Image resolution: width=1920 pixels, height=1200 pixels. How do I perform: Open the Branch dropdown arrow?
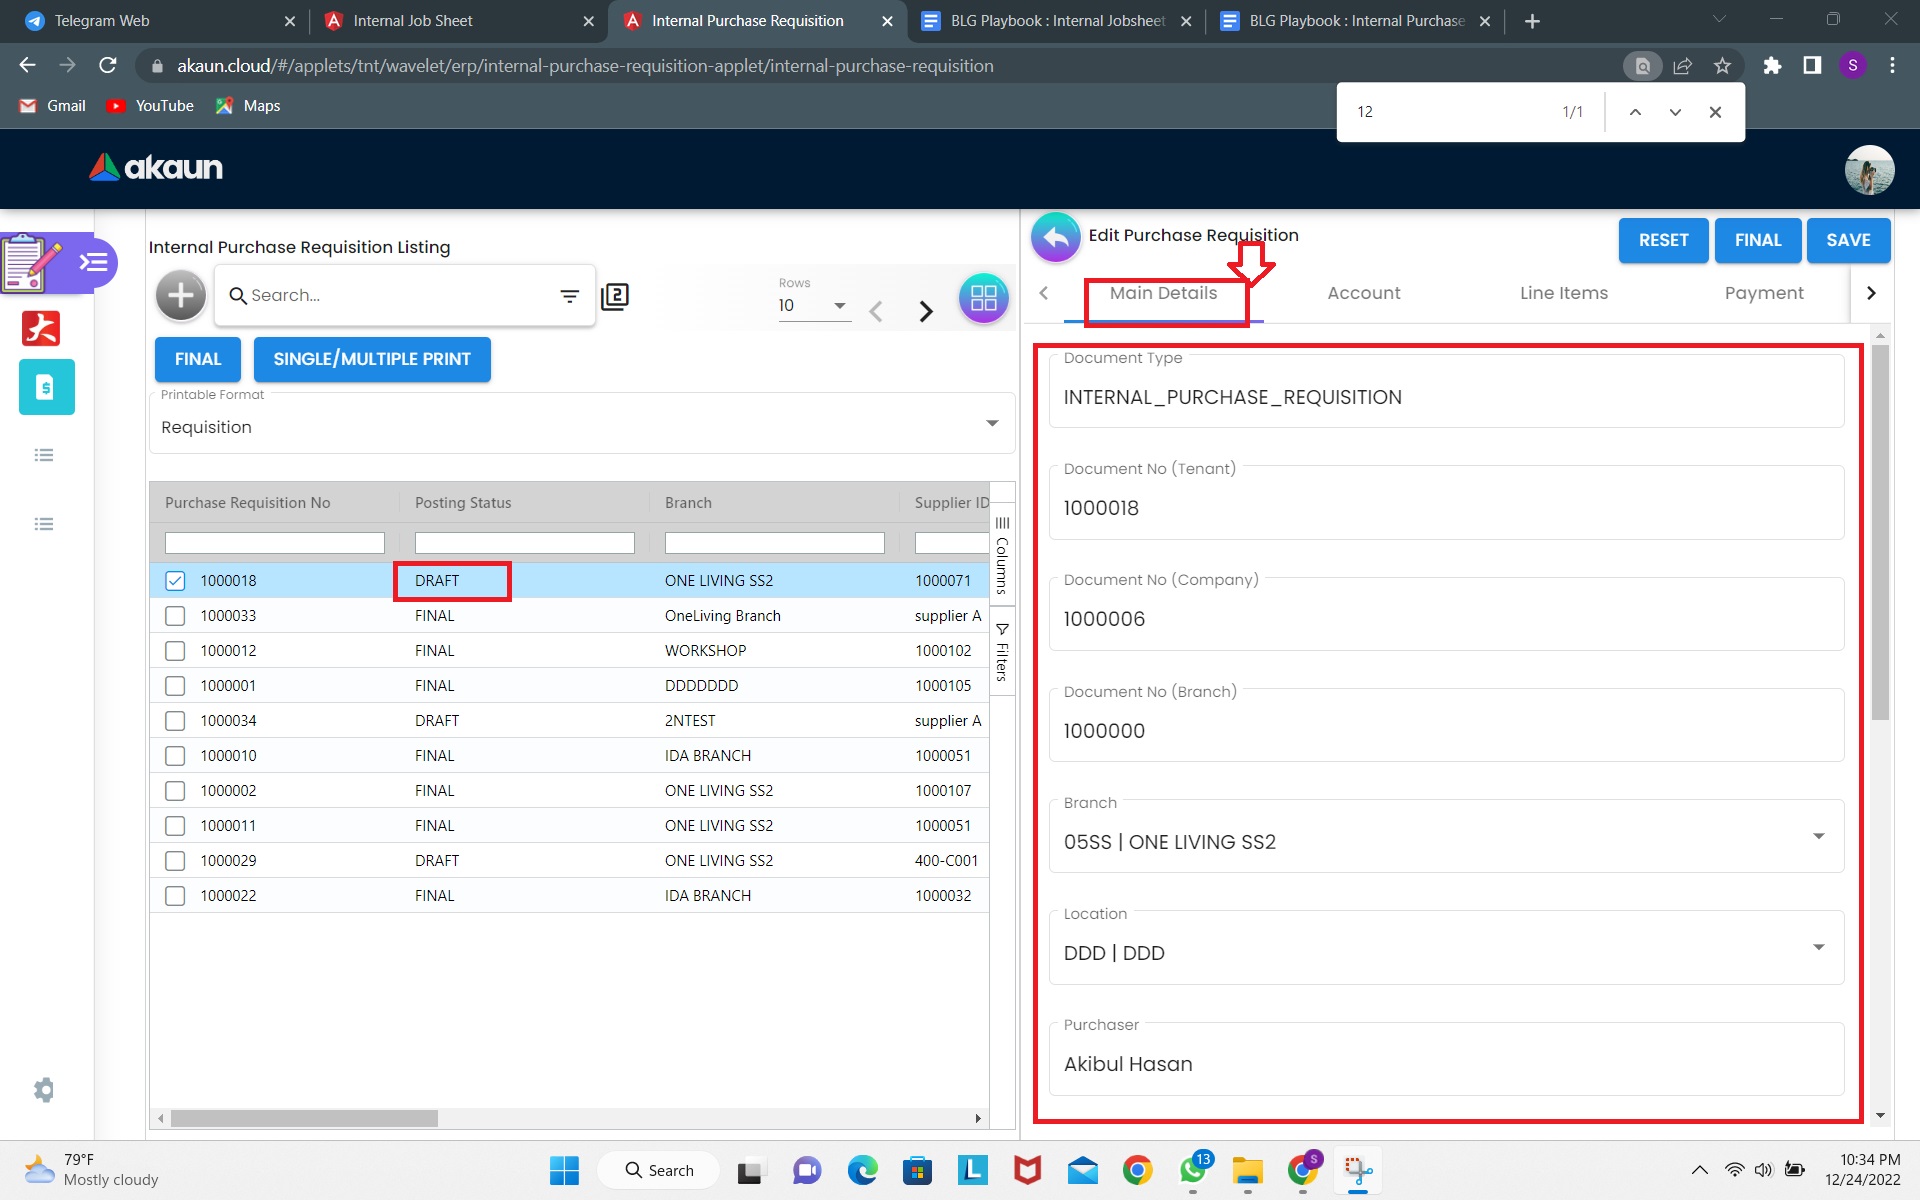1818,837
